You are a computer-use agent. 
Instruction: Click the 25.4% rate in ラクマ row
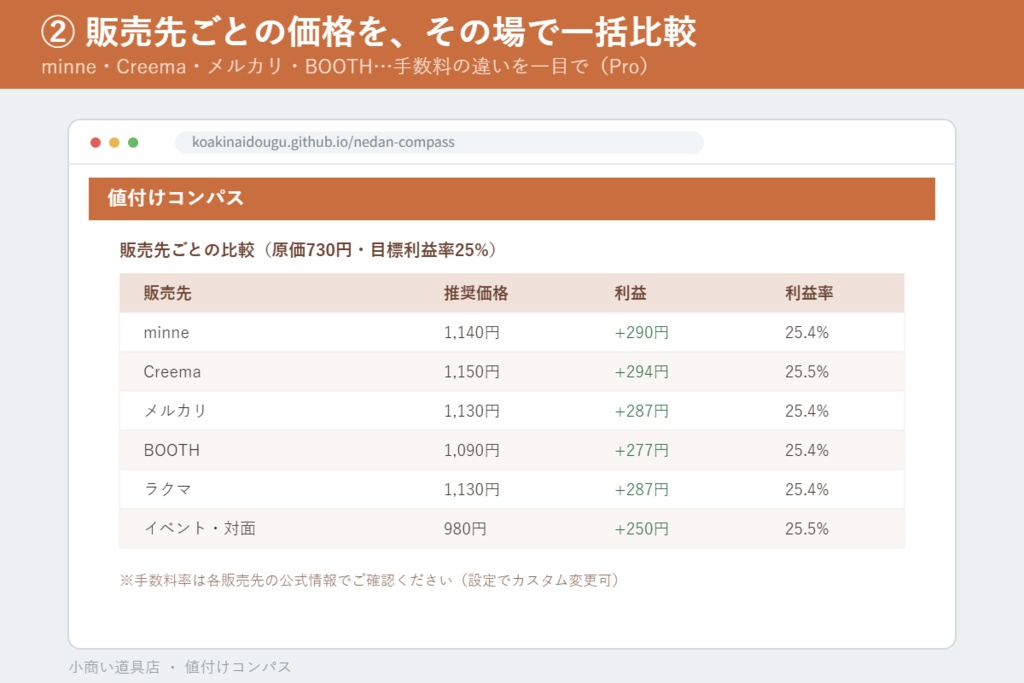point(807,489)
